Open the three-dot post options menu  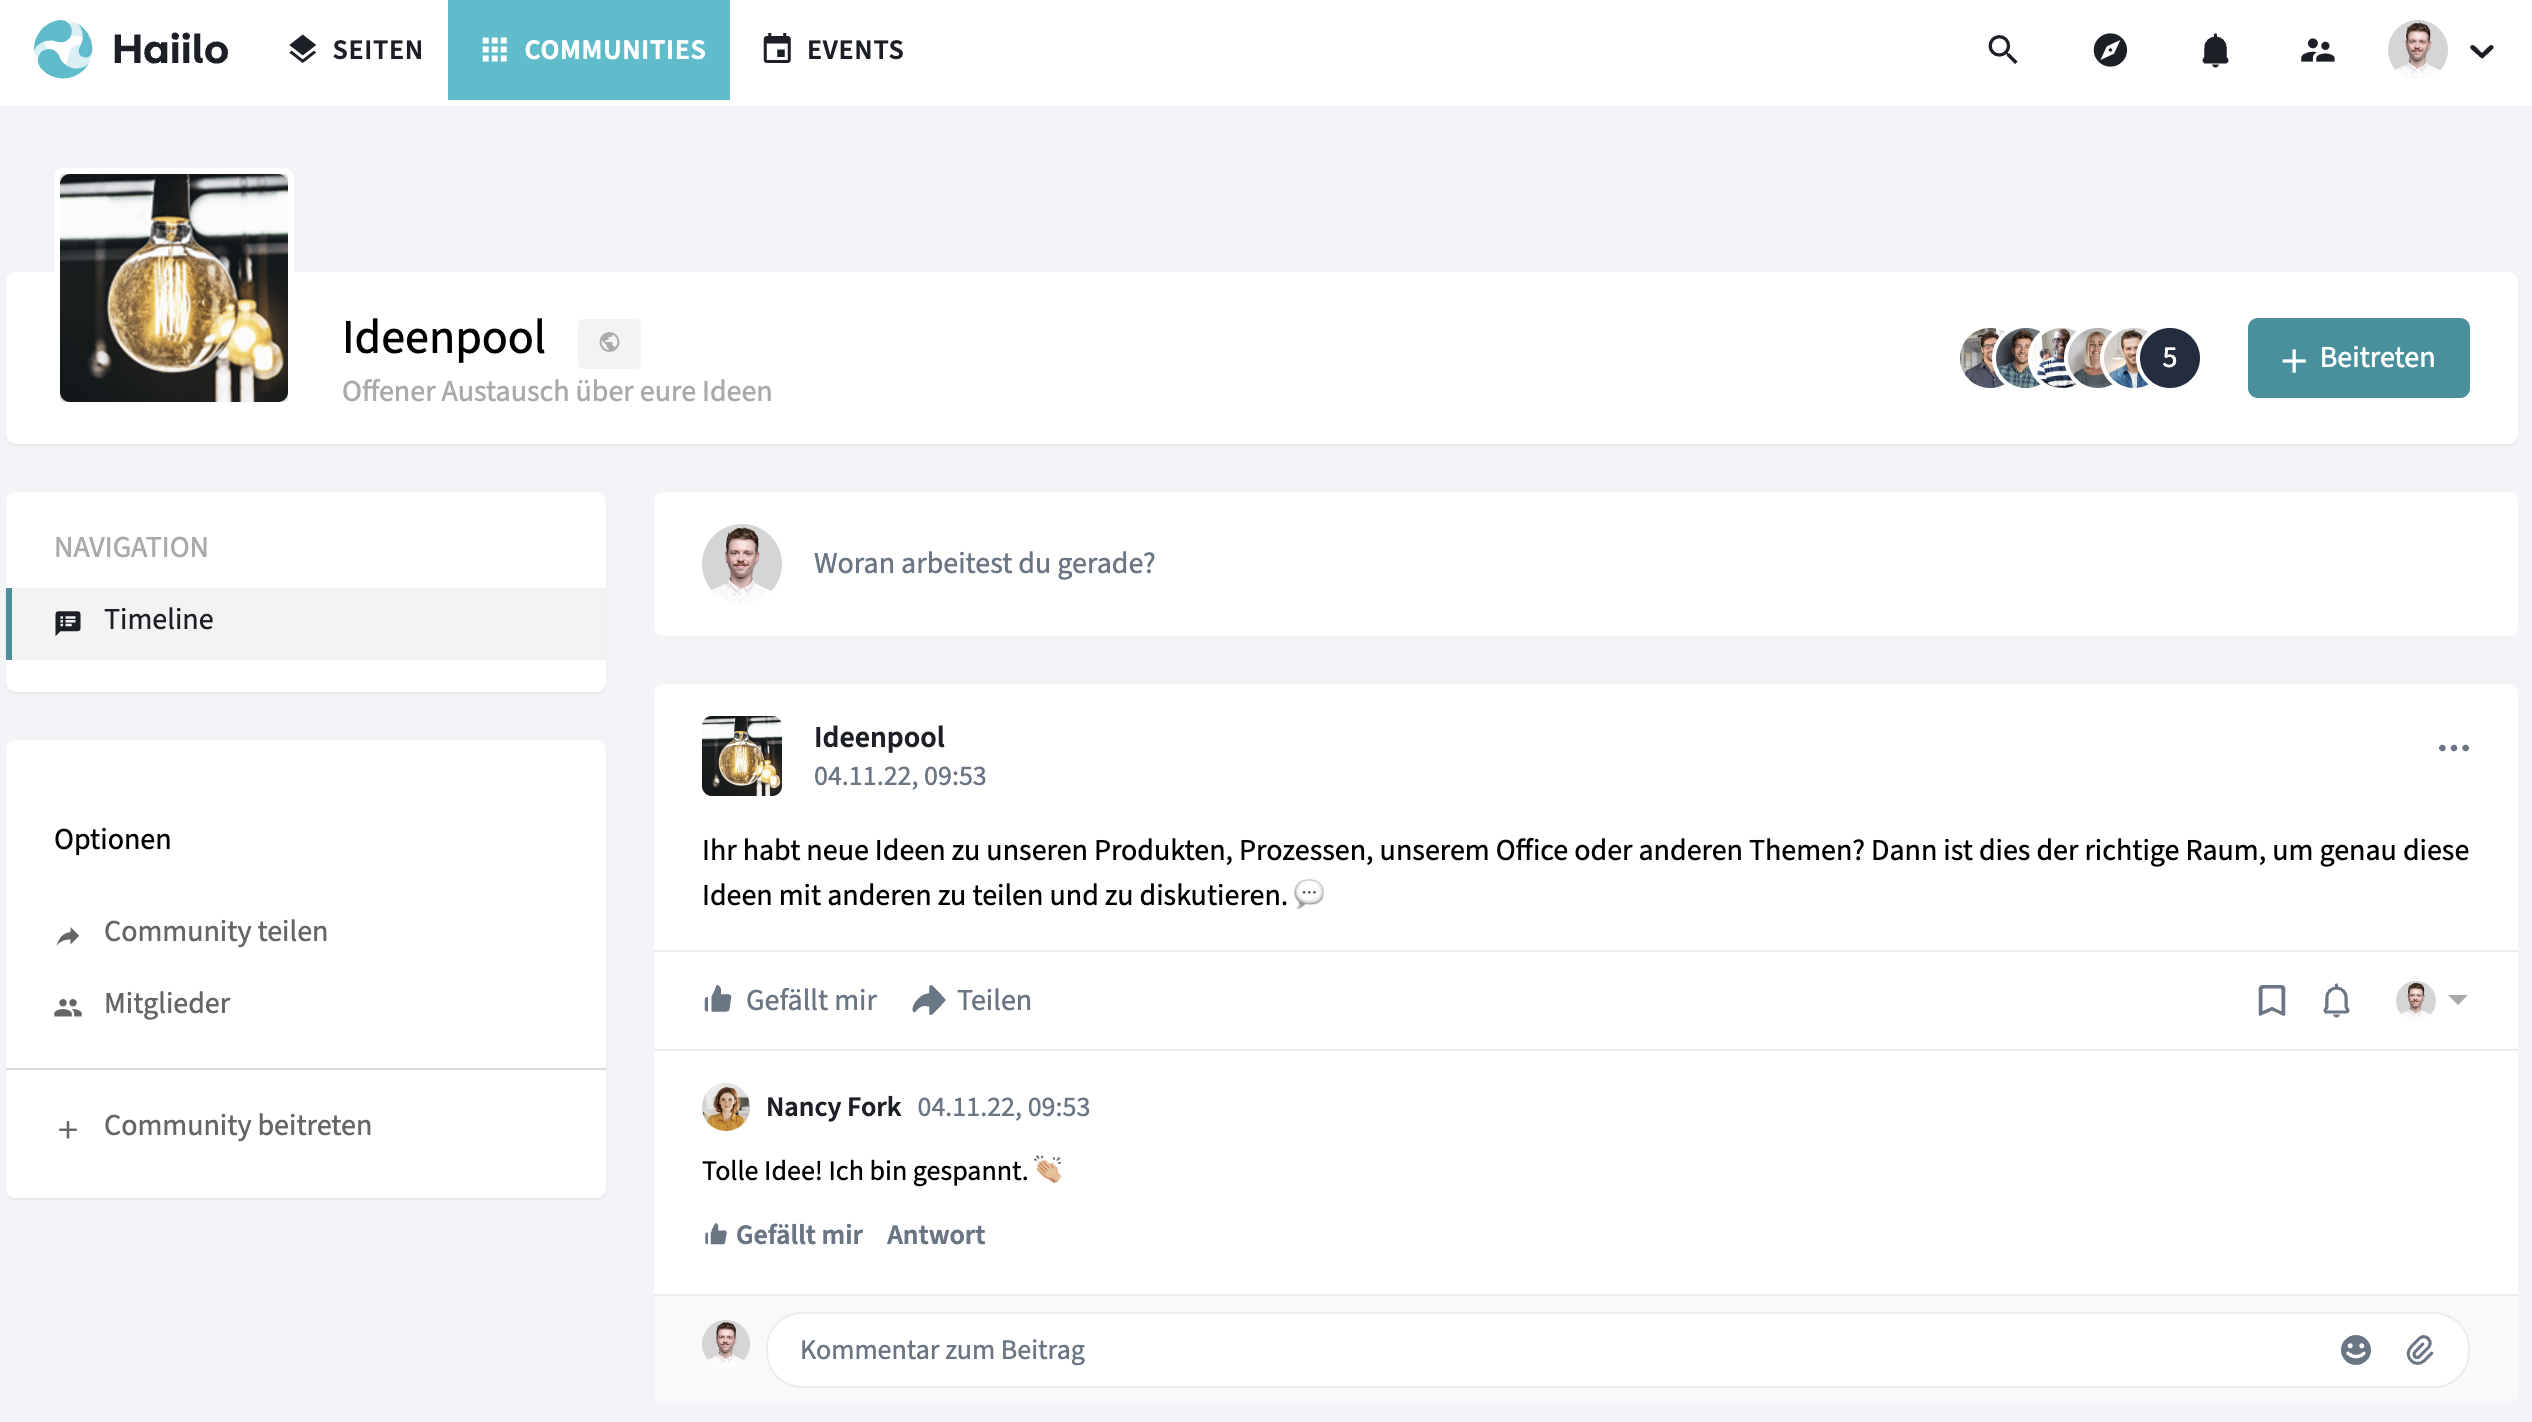2453,748
